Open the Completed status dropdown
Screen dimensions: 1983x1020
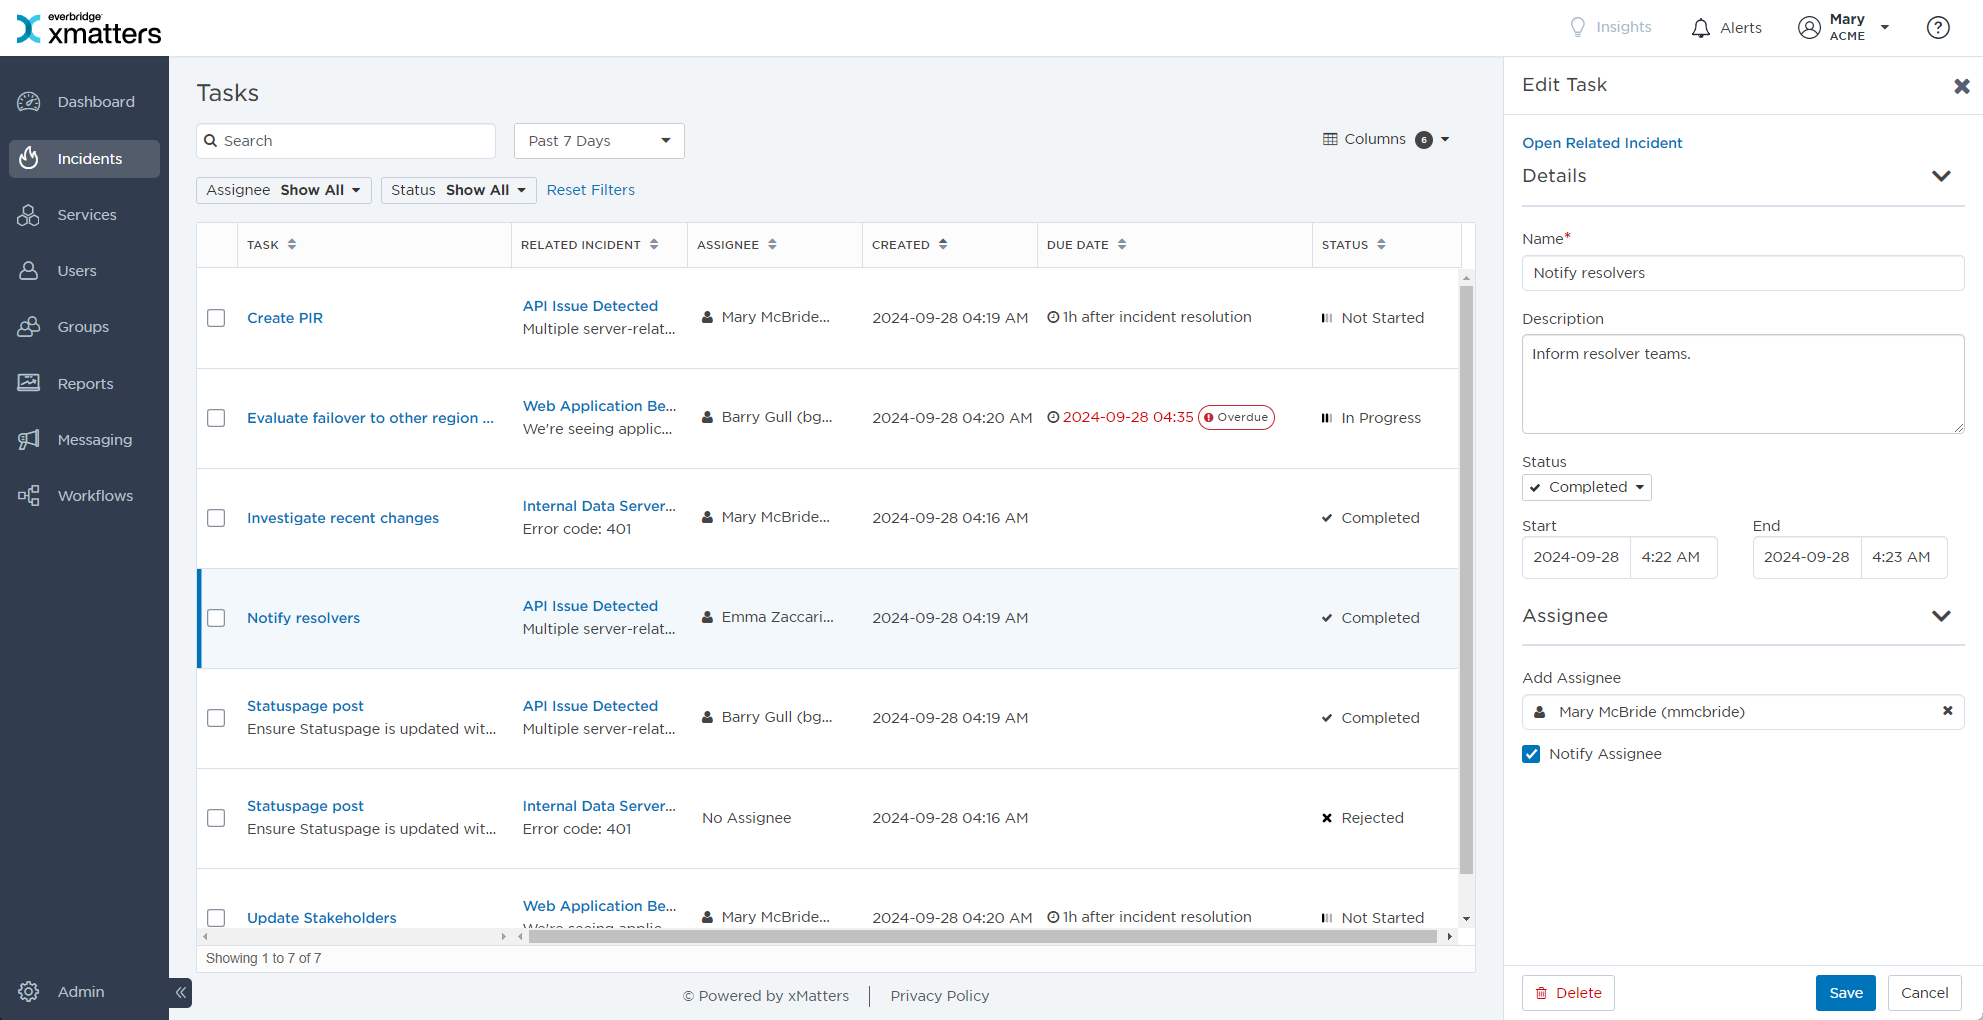(1586, 487)
